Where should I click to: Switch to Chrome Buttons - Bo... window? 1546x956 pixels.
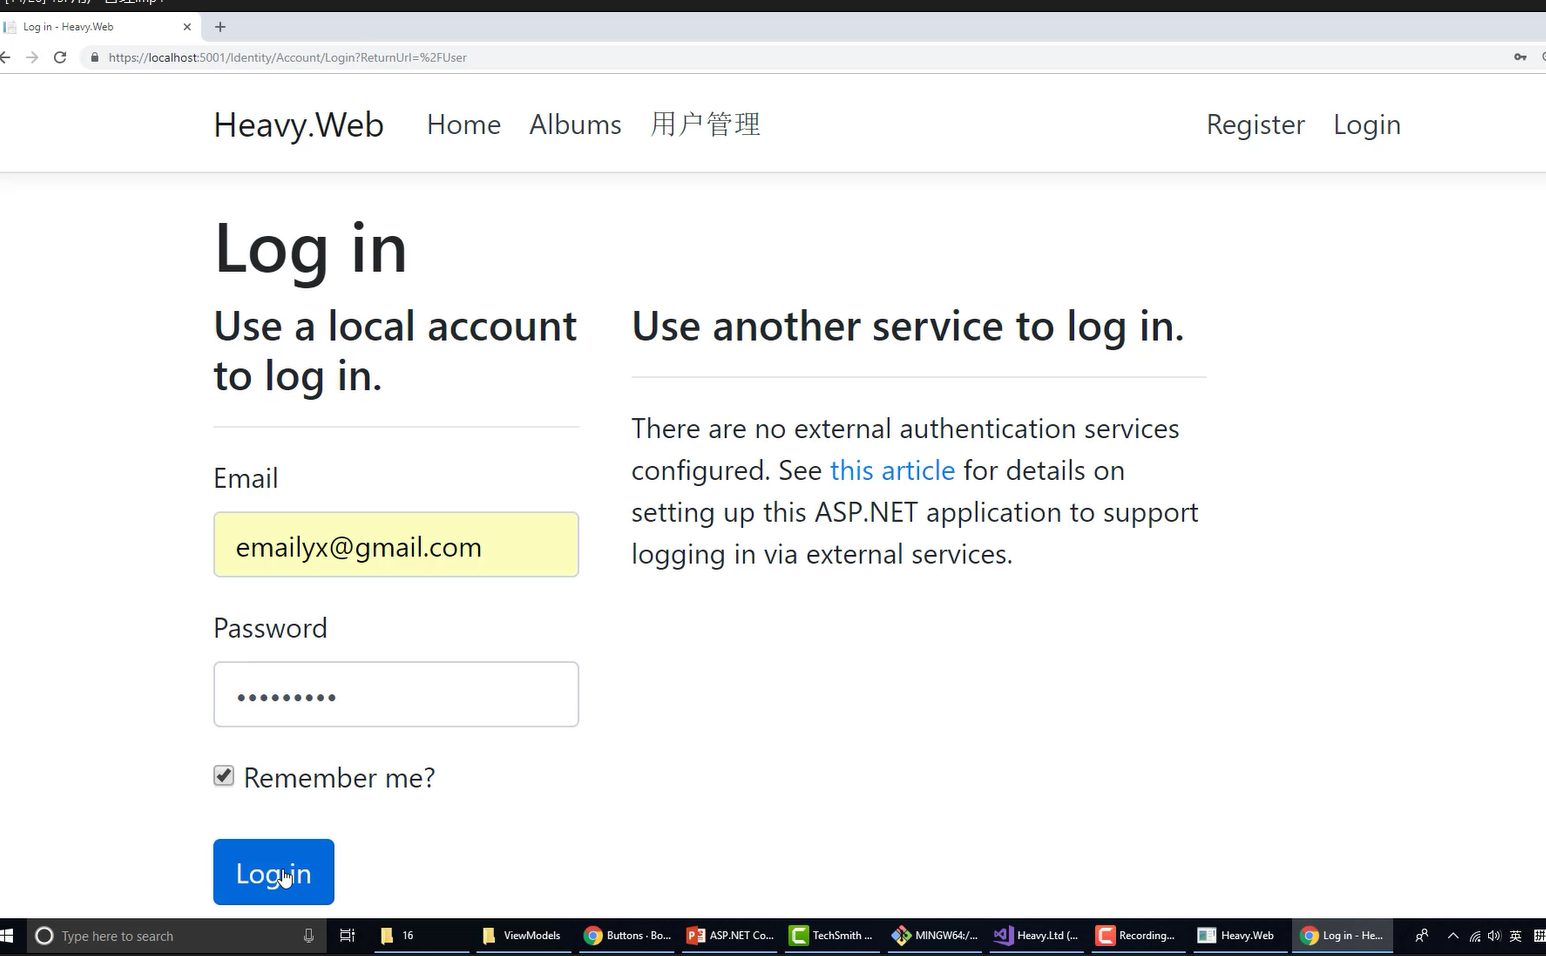point(627,936)
